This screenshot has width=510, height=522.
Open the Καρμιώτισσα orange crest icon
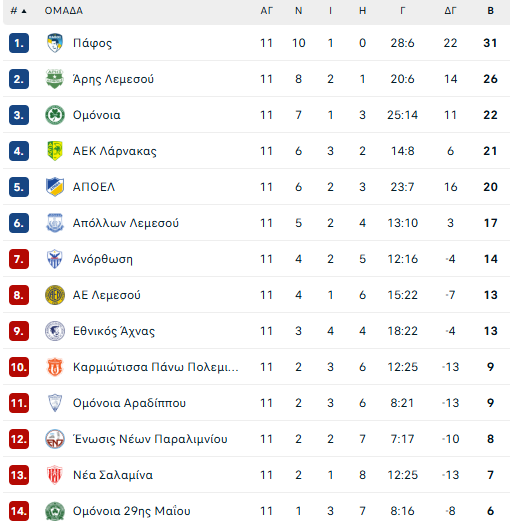point(55,367)
